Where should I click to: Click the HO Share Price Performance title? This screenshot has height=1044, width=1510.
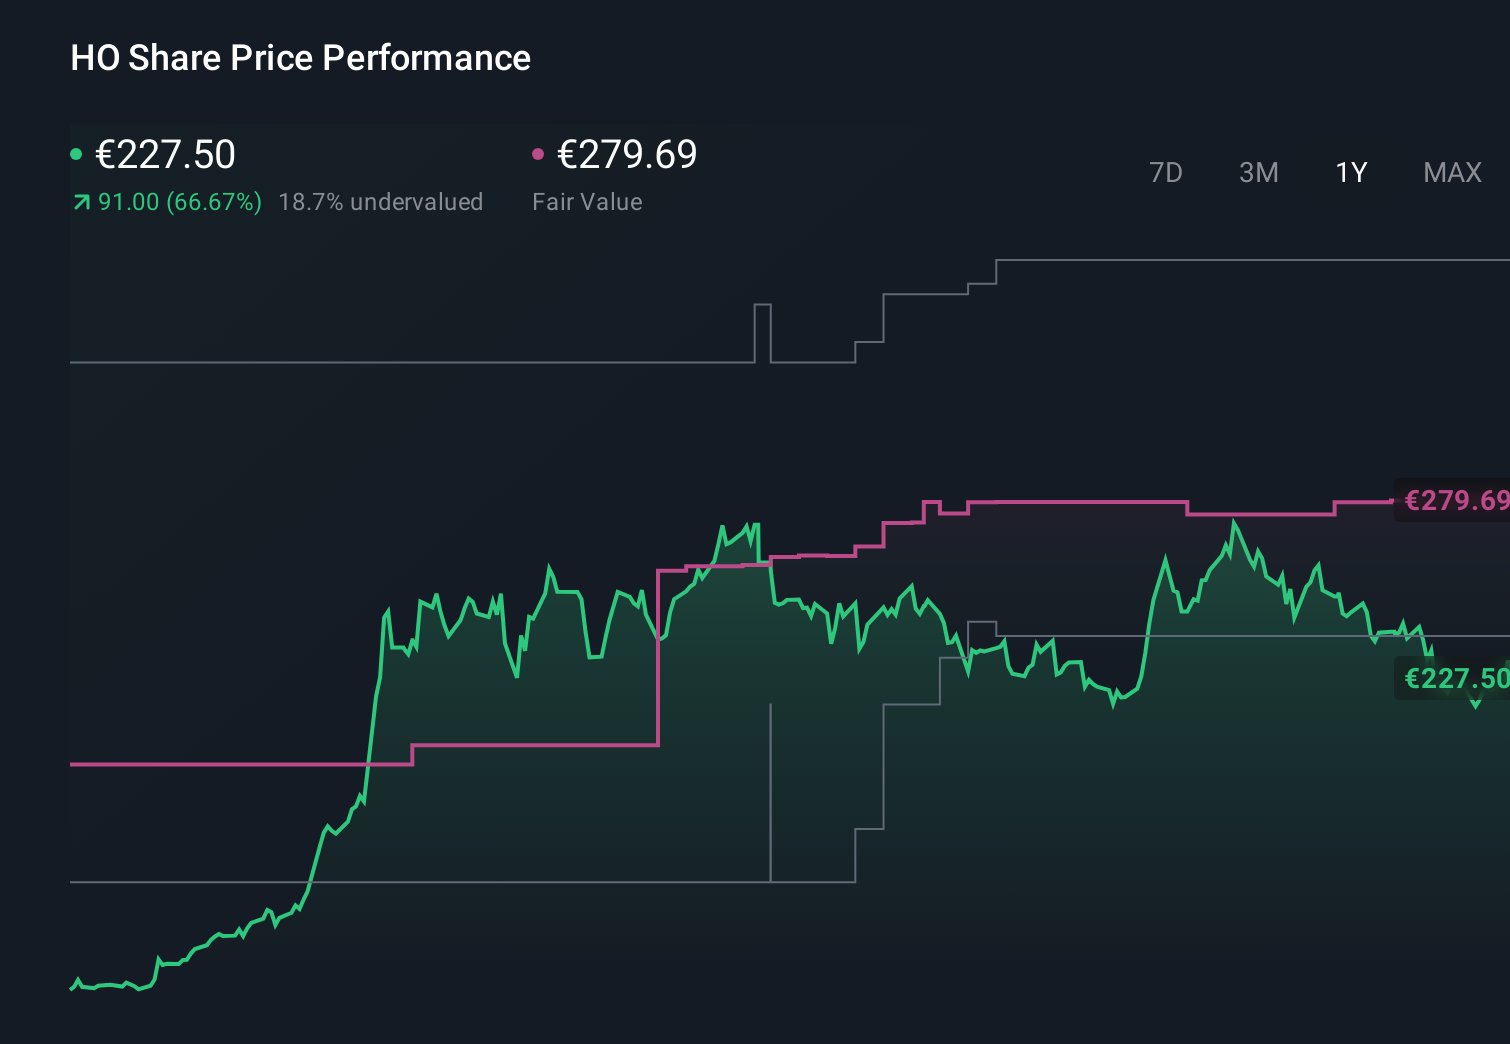(300, 58)
